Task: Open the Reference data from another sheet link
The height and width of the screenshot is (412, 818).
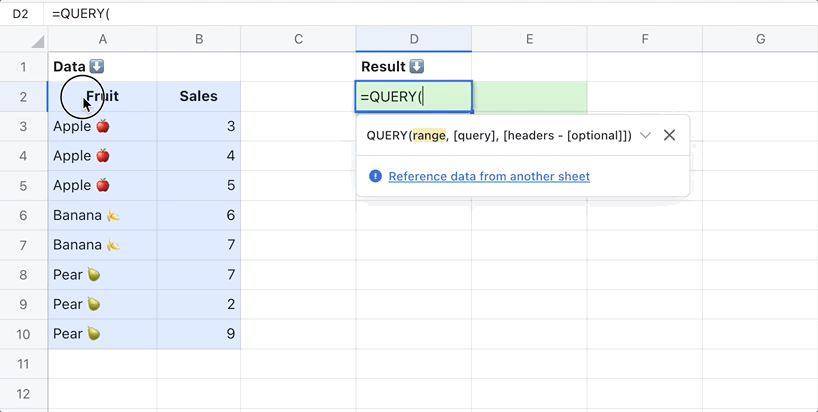Action: [x=489, y=176]
